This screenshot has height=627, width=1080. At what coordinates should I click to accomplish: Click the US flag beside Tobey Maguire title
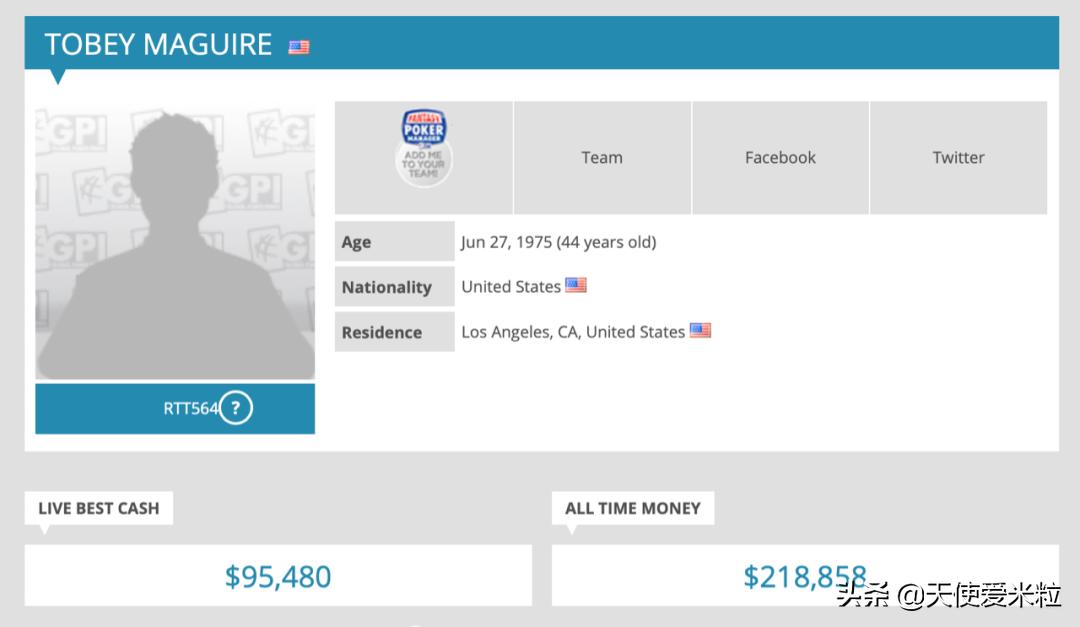coord(299,47)
